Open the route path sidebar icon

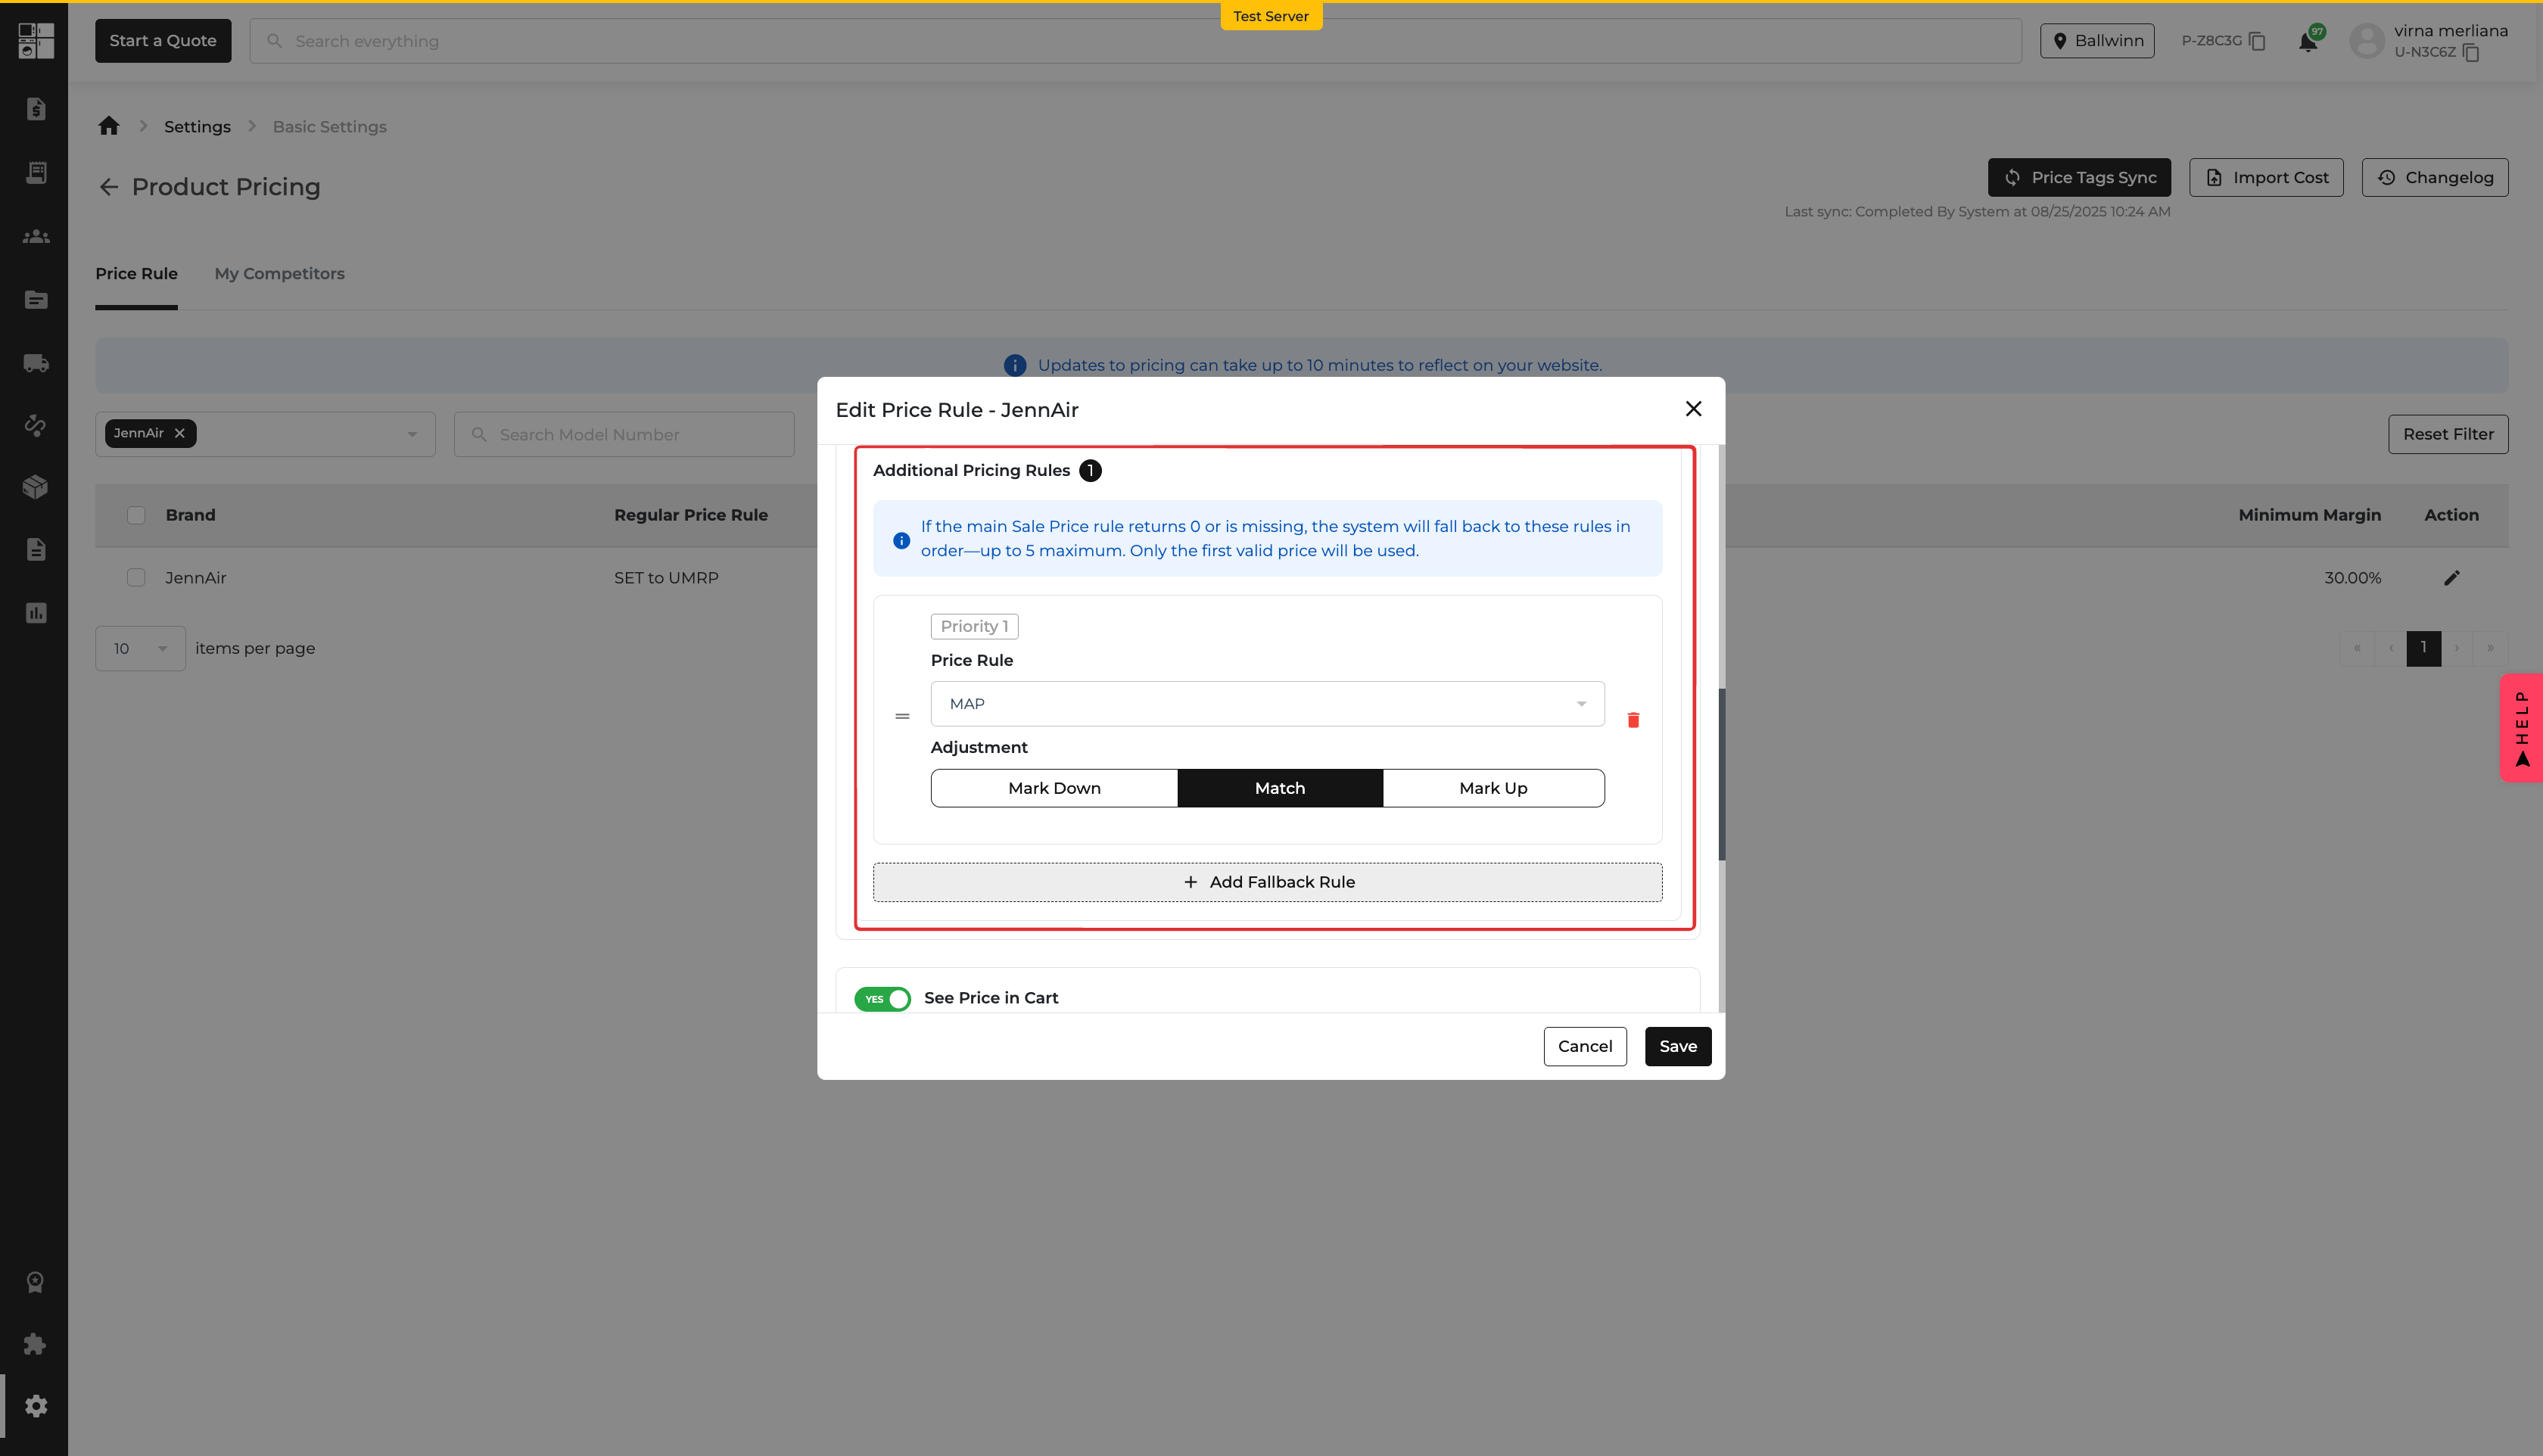click(x=36, y=425)
